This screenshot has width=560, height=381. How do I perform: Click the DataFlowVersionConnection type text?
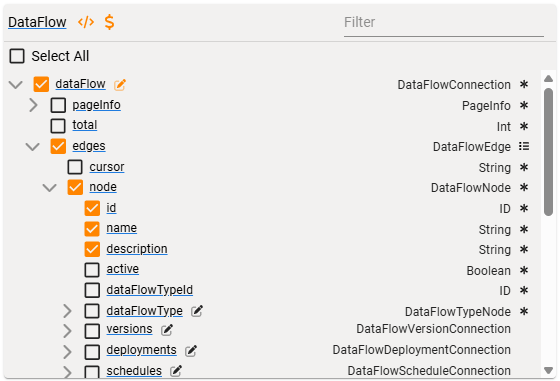(x=433, y=329)
